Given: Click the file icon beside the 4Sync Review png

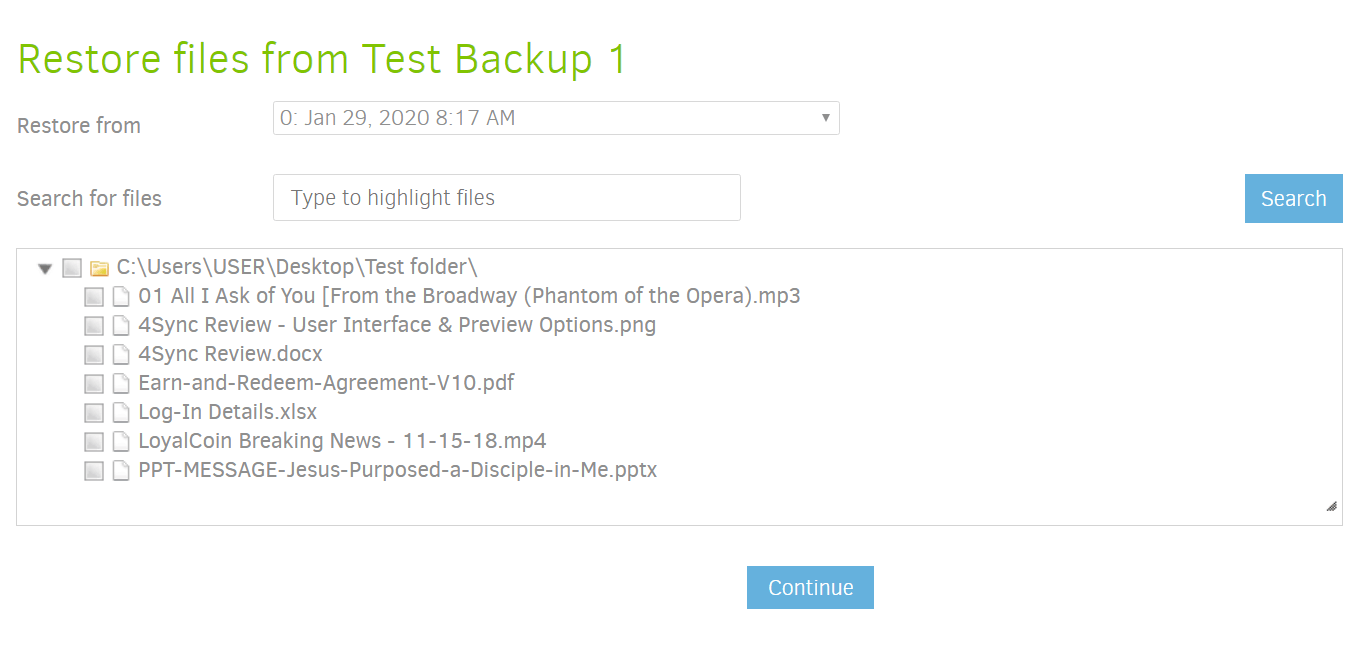Looking at the screenshot, I should [x=122, y=325].
